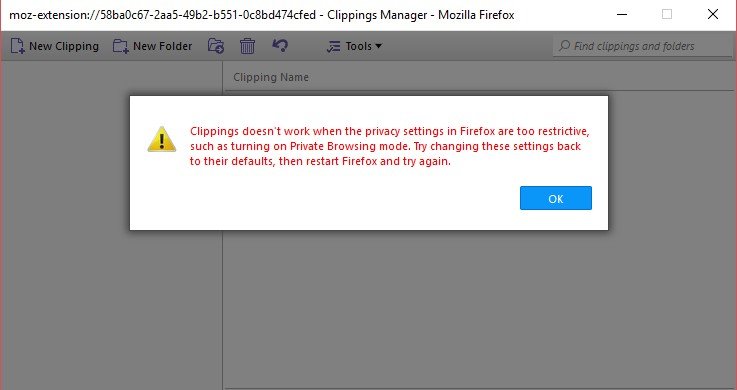
Task: Click the Clipping Name column header
Action: (271, 77)
